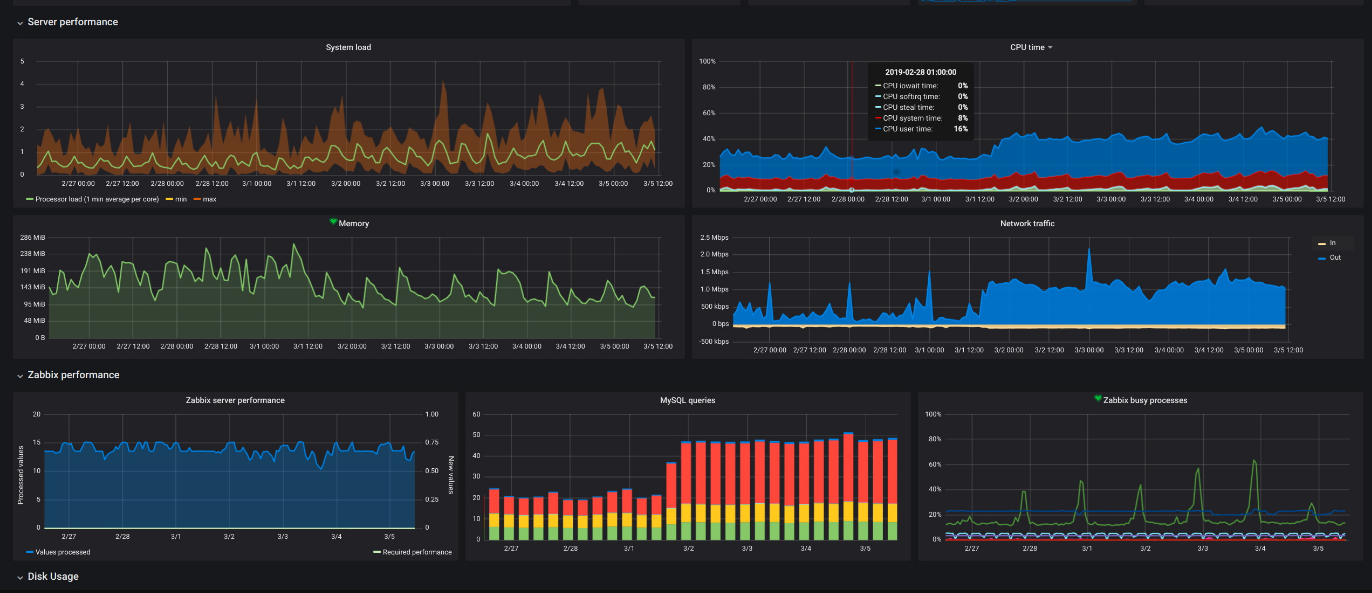This screenshot has width=1372, height=593.
Task: Click the tallest MySQL queries bar on 3/4
Action: tap(848, 486)
